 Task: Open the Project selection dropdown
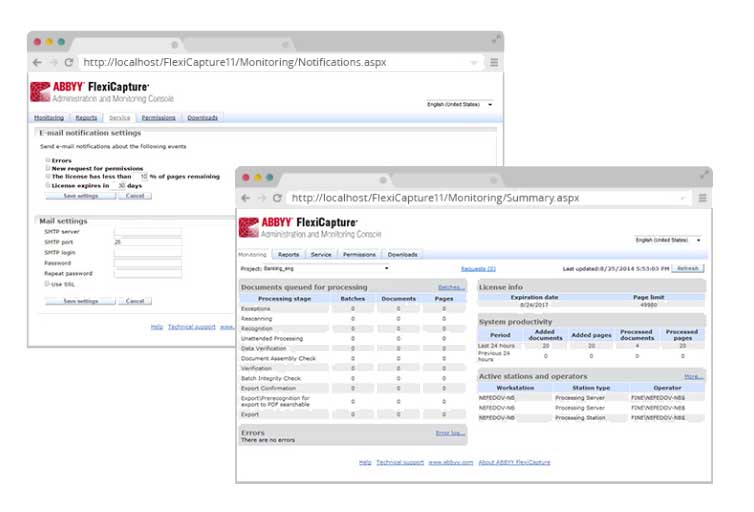[x=327, y=268]
